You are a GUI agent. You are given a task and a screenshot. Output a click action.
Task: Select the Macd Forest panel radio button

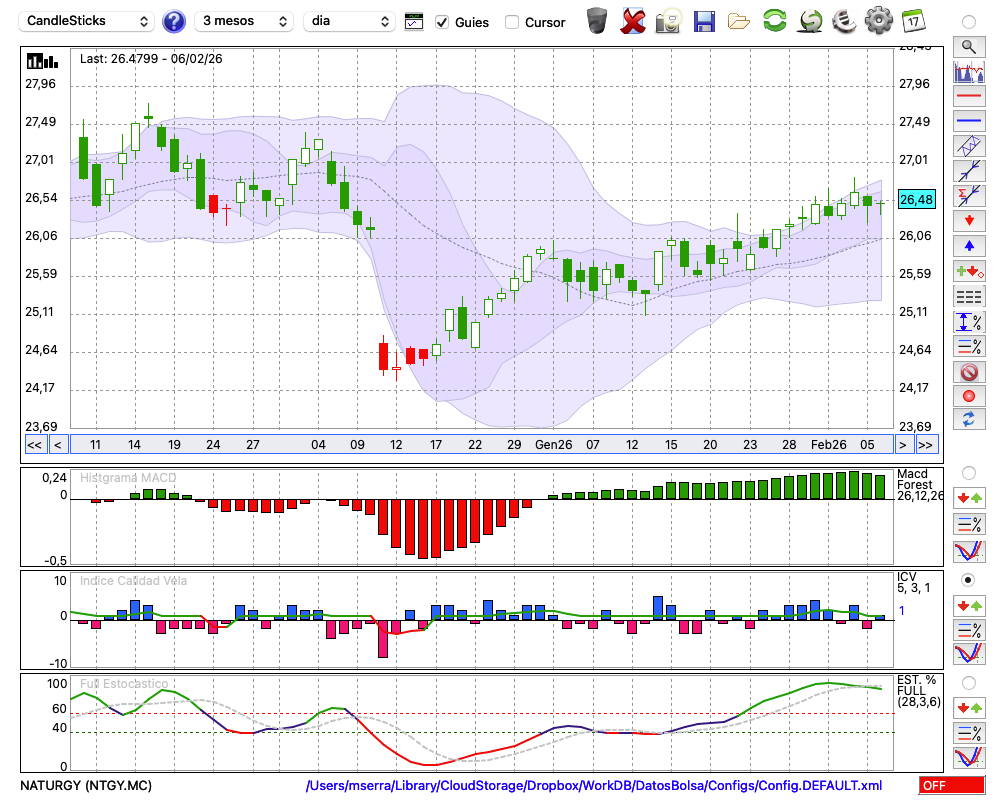tap(969, 473)
